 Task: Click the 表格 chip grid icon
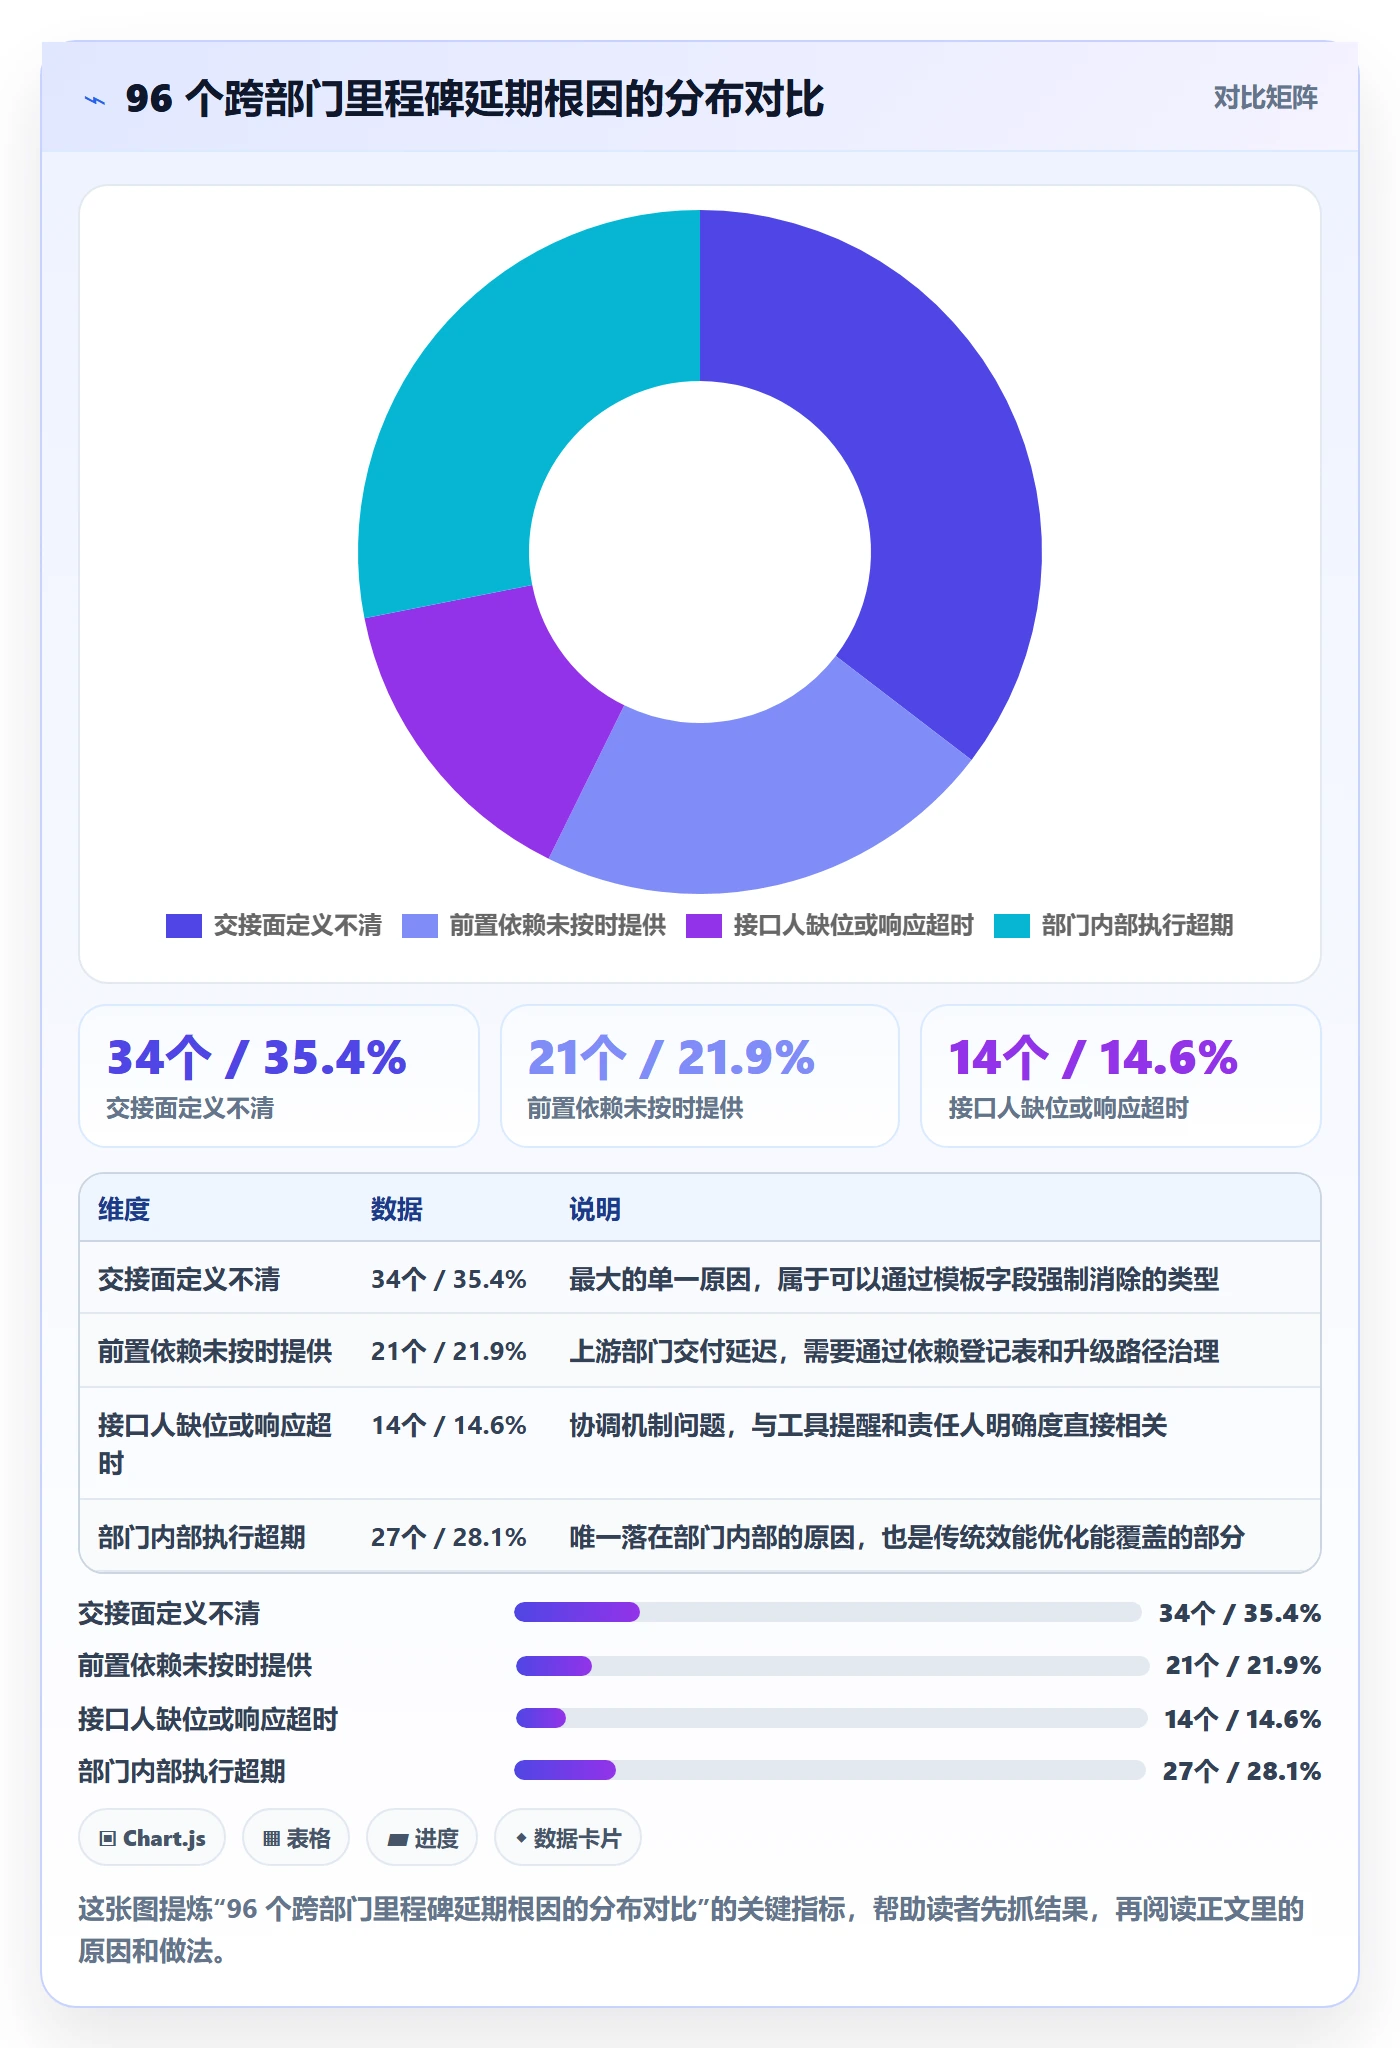[271, 1838]
